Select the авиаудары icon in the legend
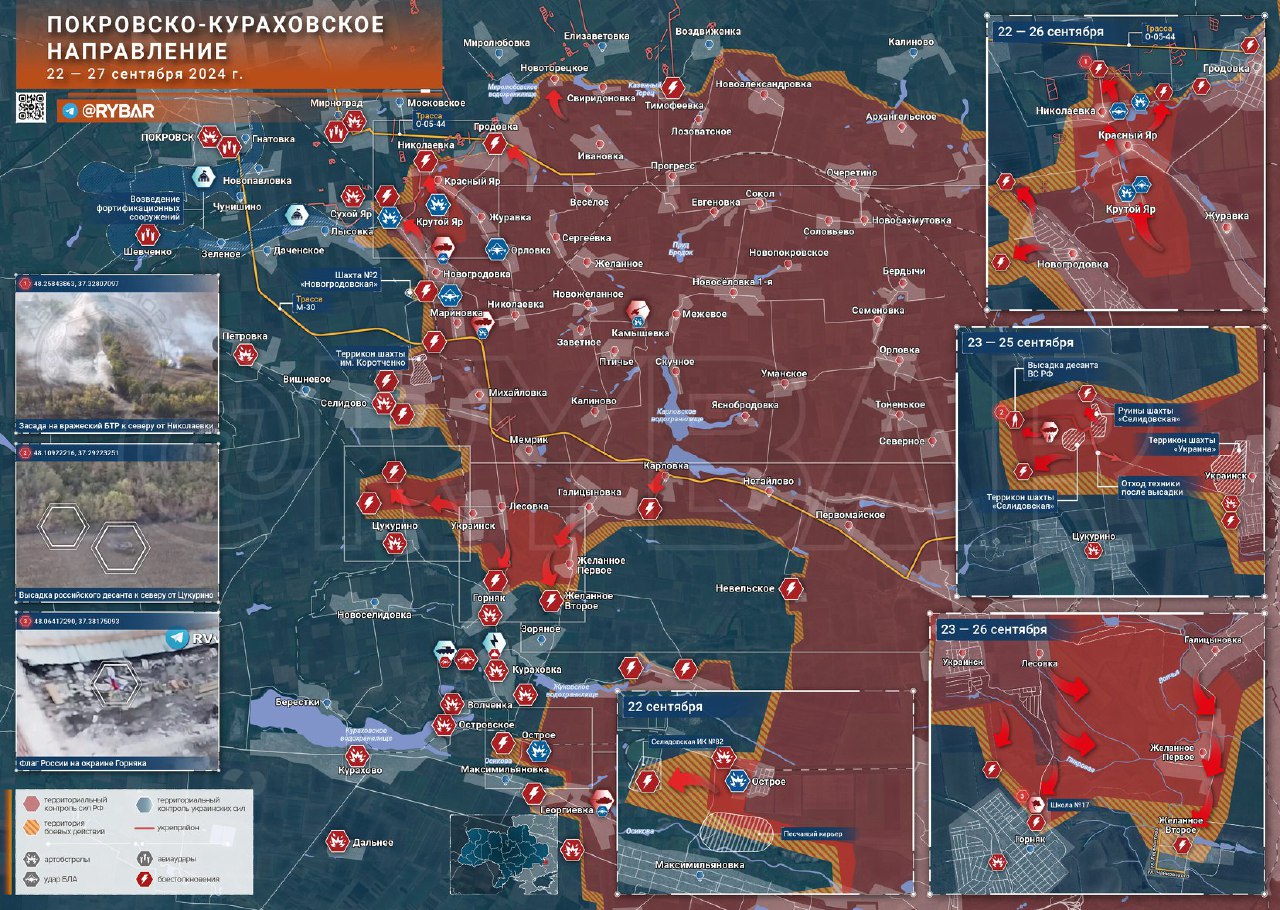This screenshot has width=1280, height=910. pos(145,858)
